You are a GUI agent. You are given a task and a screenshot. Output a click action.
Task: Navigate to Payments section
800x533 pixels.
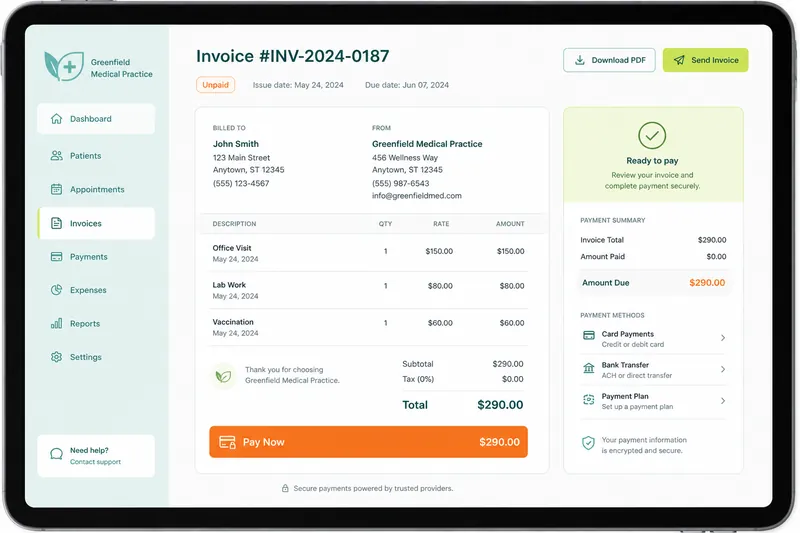click(96, 257)
